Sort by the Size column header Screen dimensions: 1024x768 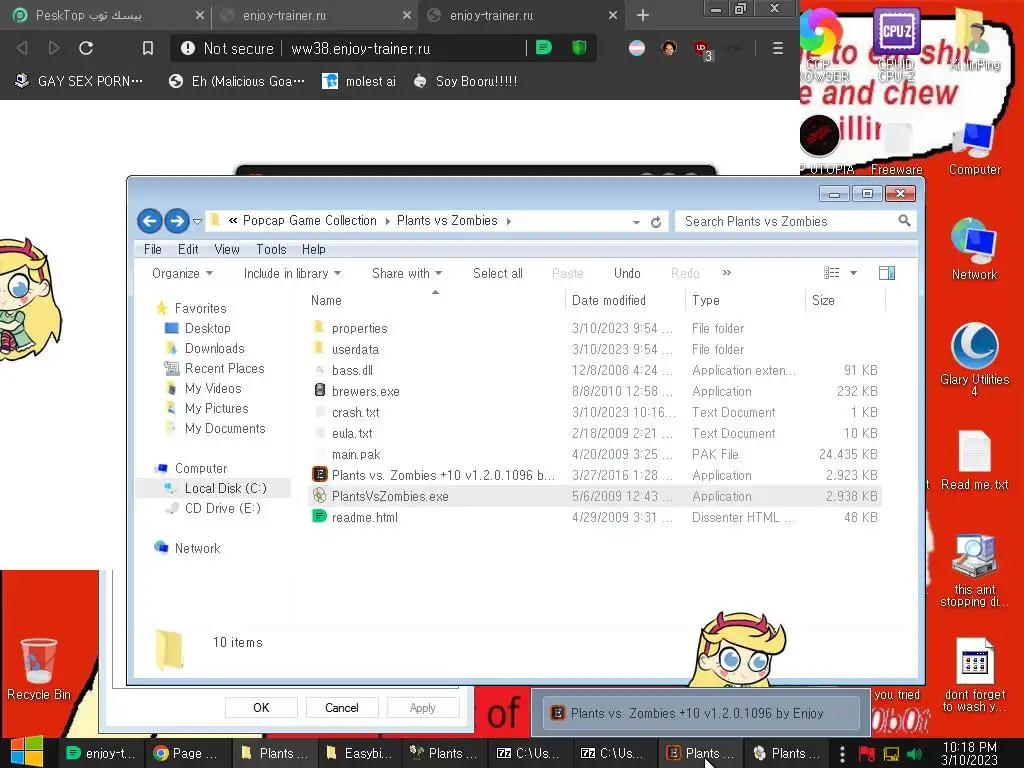(x=823, y=300)
